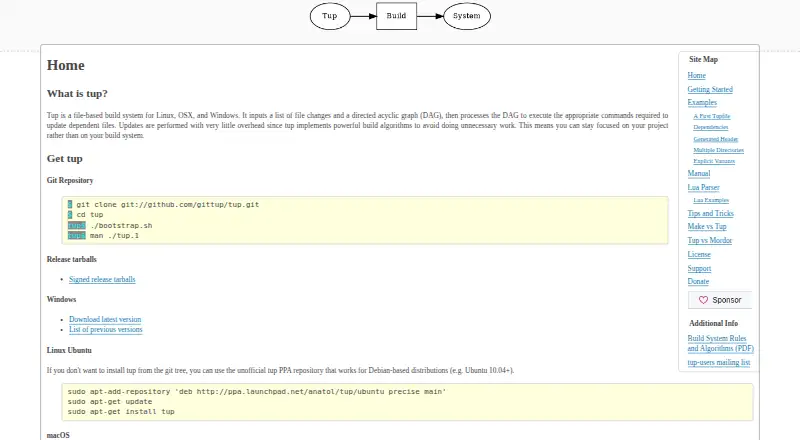Click the 'What is tup?' heading
Viewport: 800px width, 440px height.
tap(77, 93)
